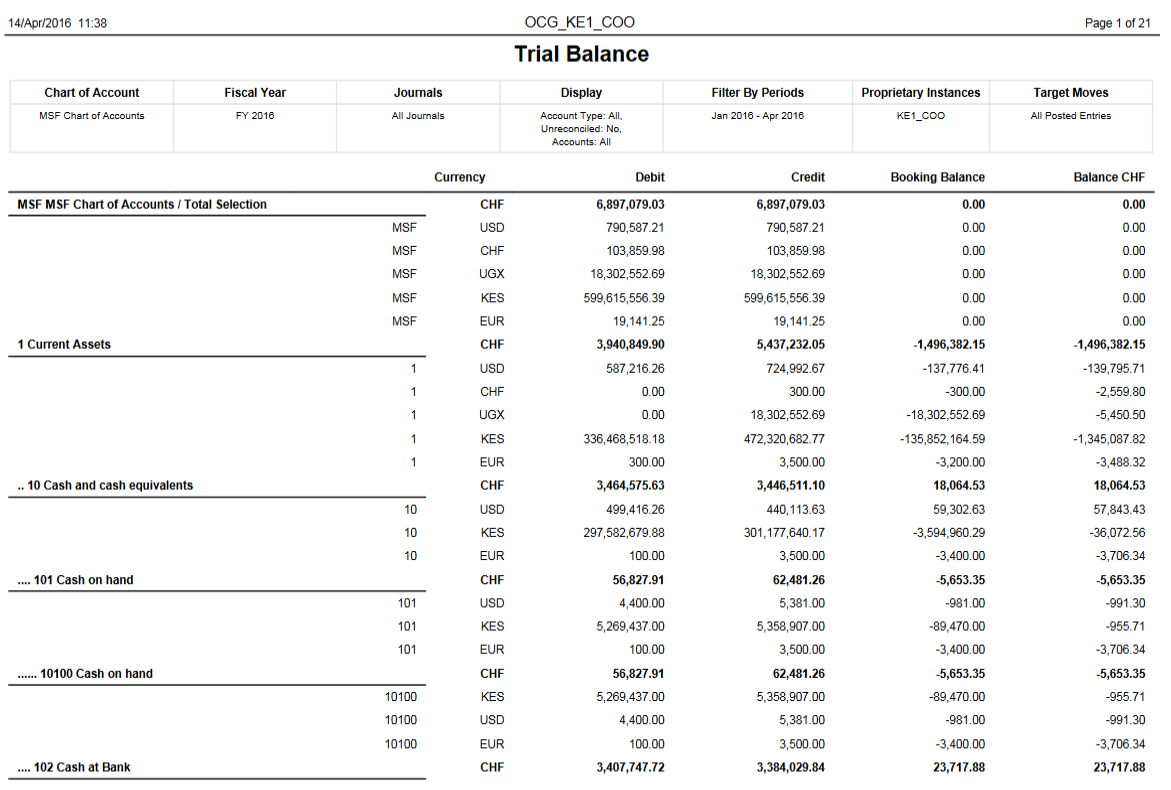Select the Journals filter header
This screenshot has height=790, width=1171.
pyautogui.click(x=418, y=93)
